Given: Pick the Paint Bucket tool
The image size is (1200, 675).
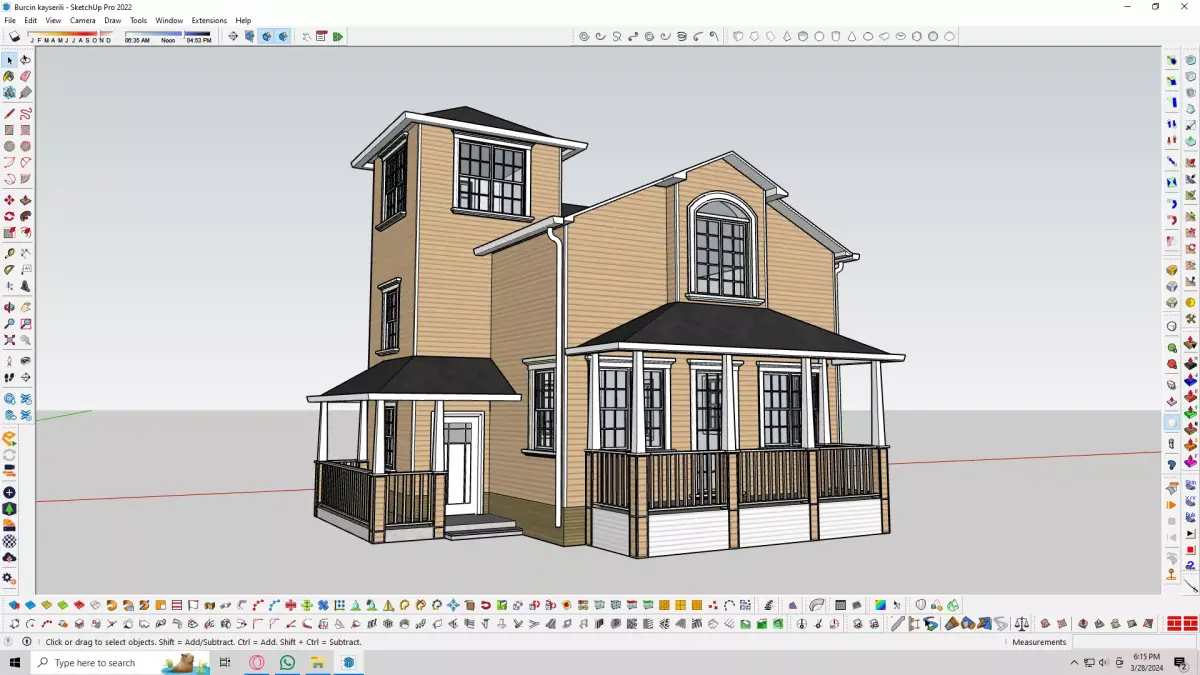Looking at the screenshot, I should [x=9, y=76].
